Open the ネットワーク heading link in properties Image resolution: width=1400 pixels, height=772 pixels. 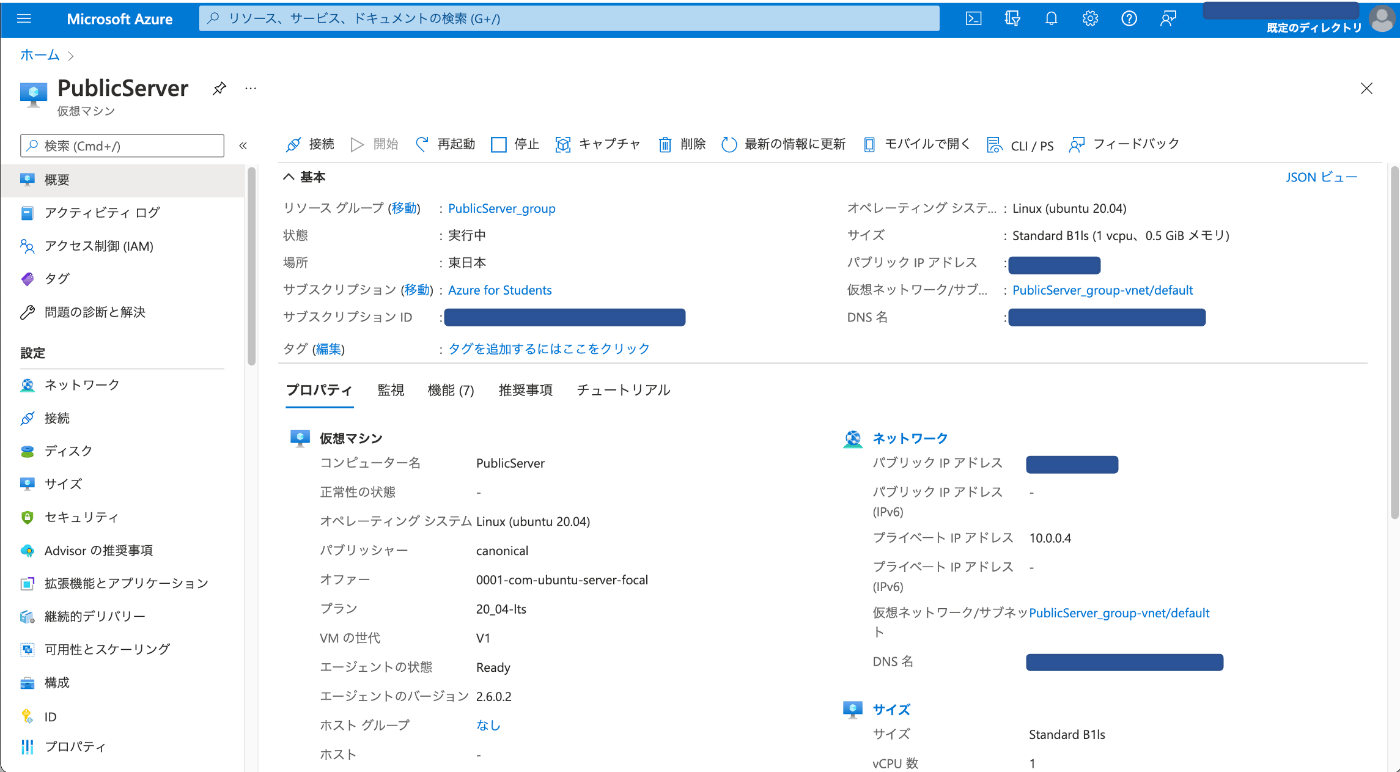[910, 438]
